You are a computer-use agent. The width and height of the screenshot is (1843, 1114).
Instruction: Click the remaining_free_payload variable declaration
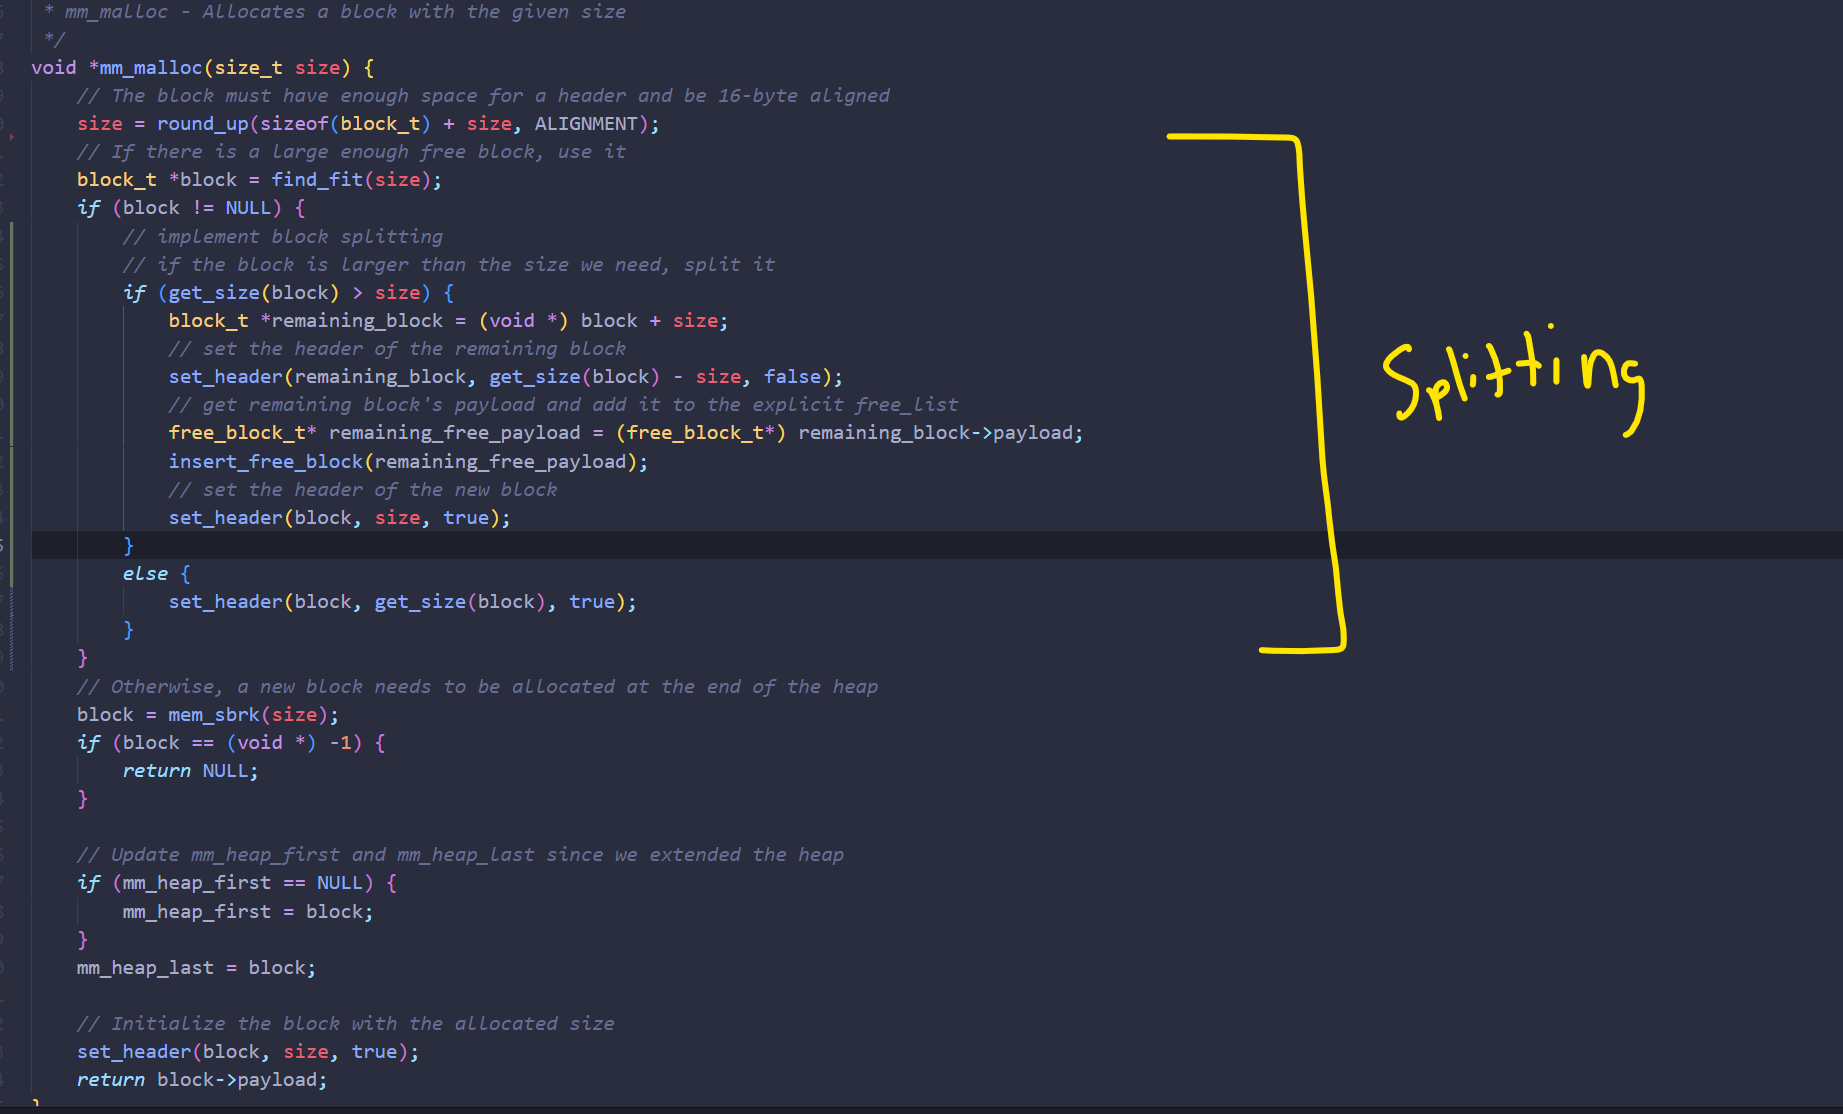tap(454, 433)
